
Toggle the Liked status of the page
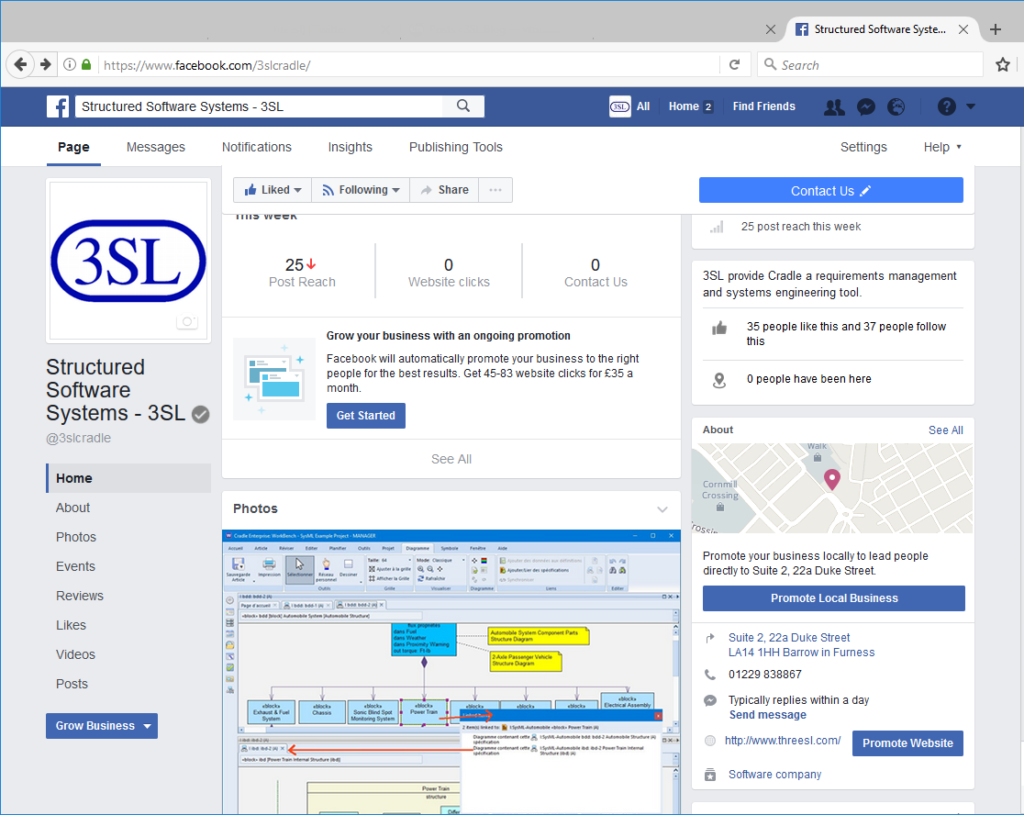(x=271, y=189)
